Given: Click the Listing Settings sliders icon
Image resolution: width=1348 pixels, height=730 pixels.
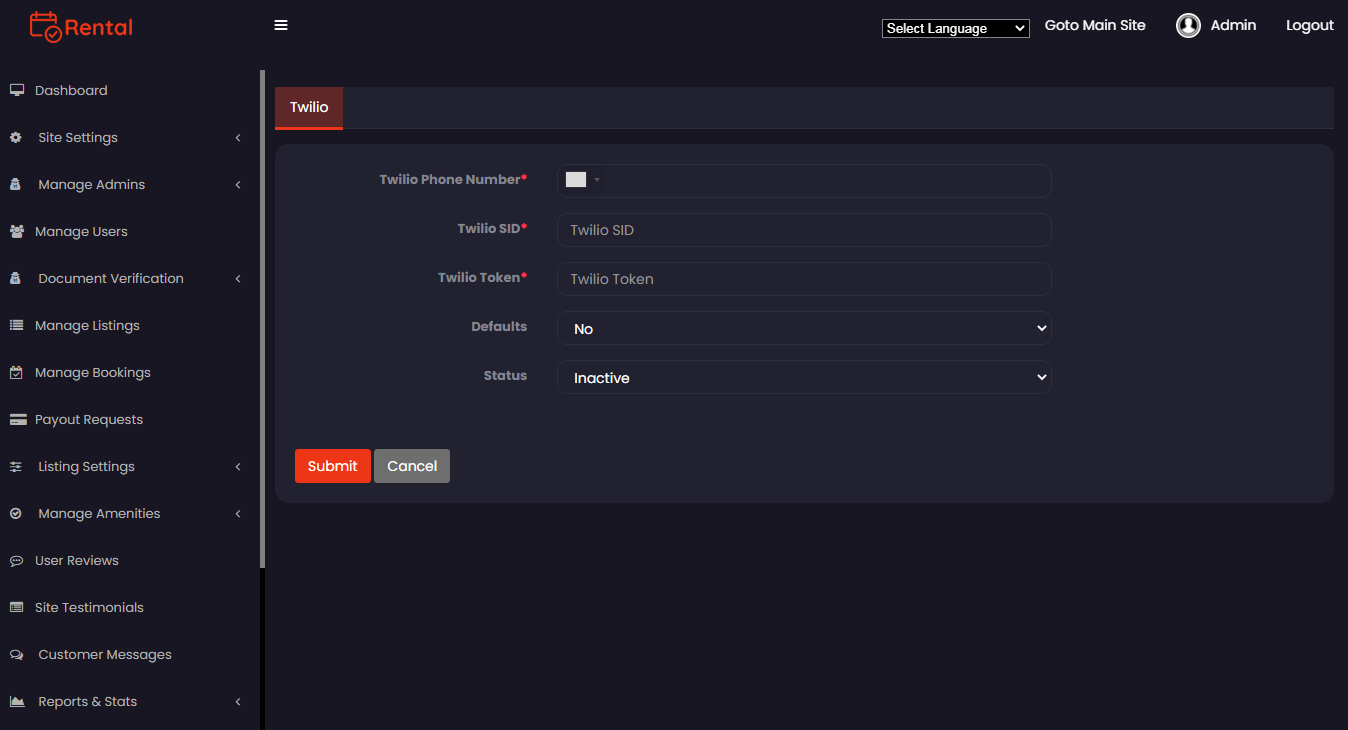Looking at the screenshot, I should coord(16,466).
